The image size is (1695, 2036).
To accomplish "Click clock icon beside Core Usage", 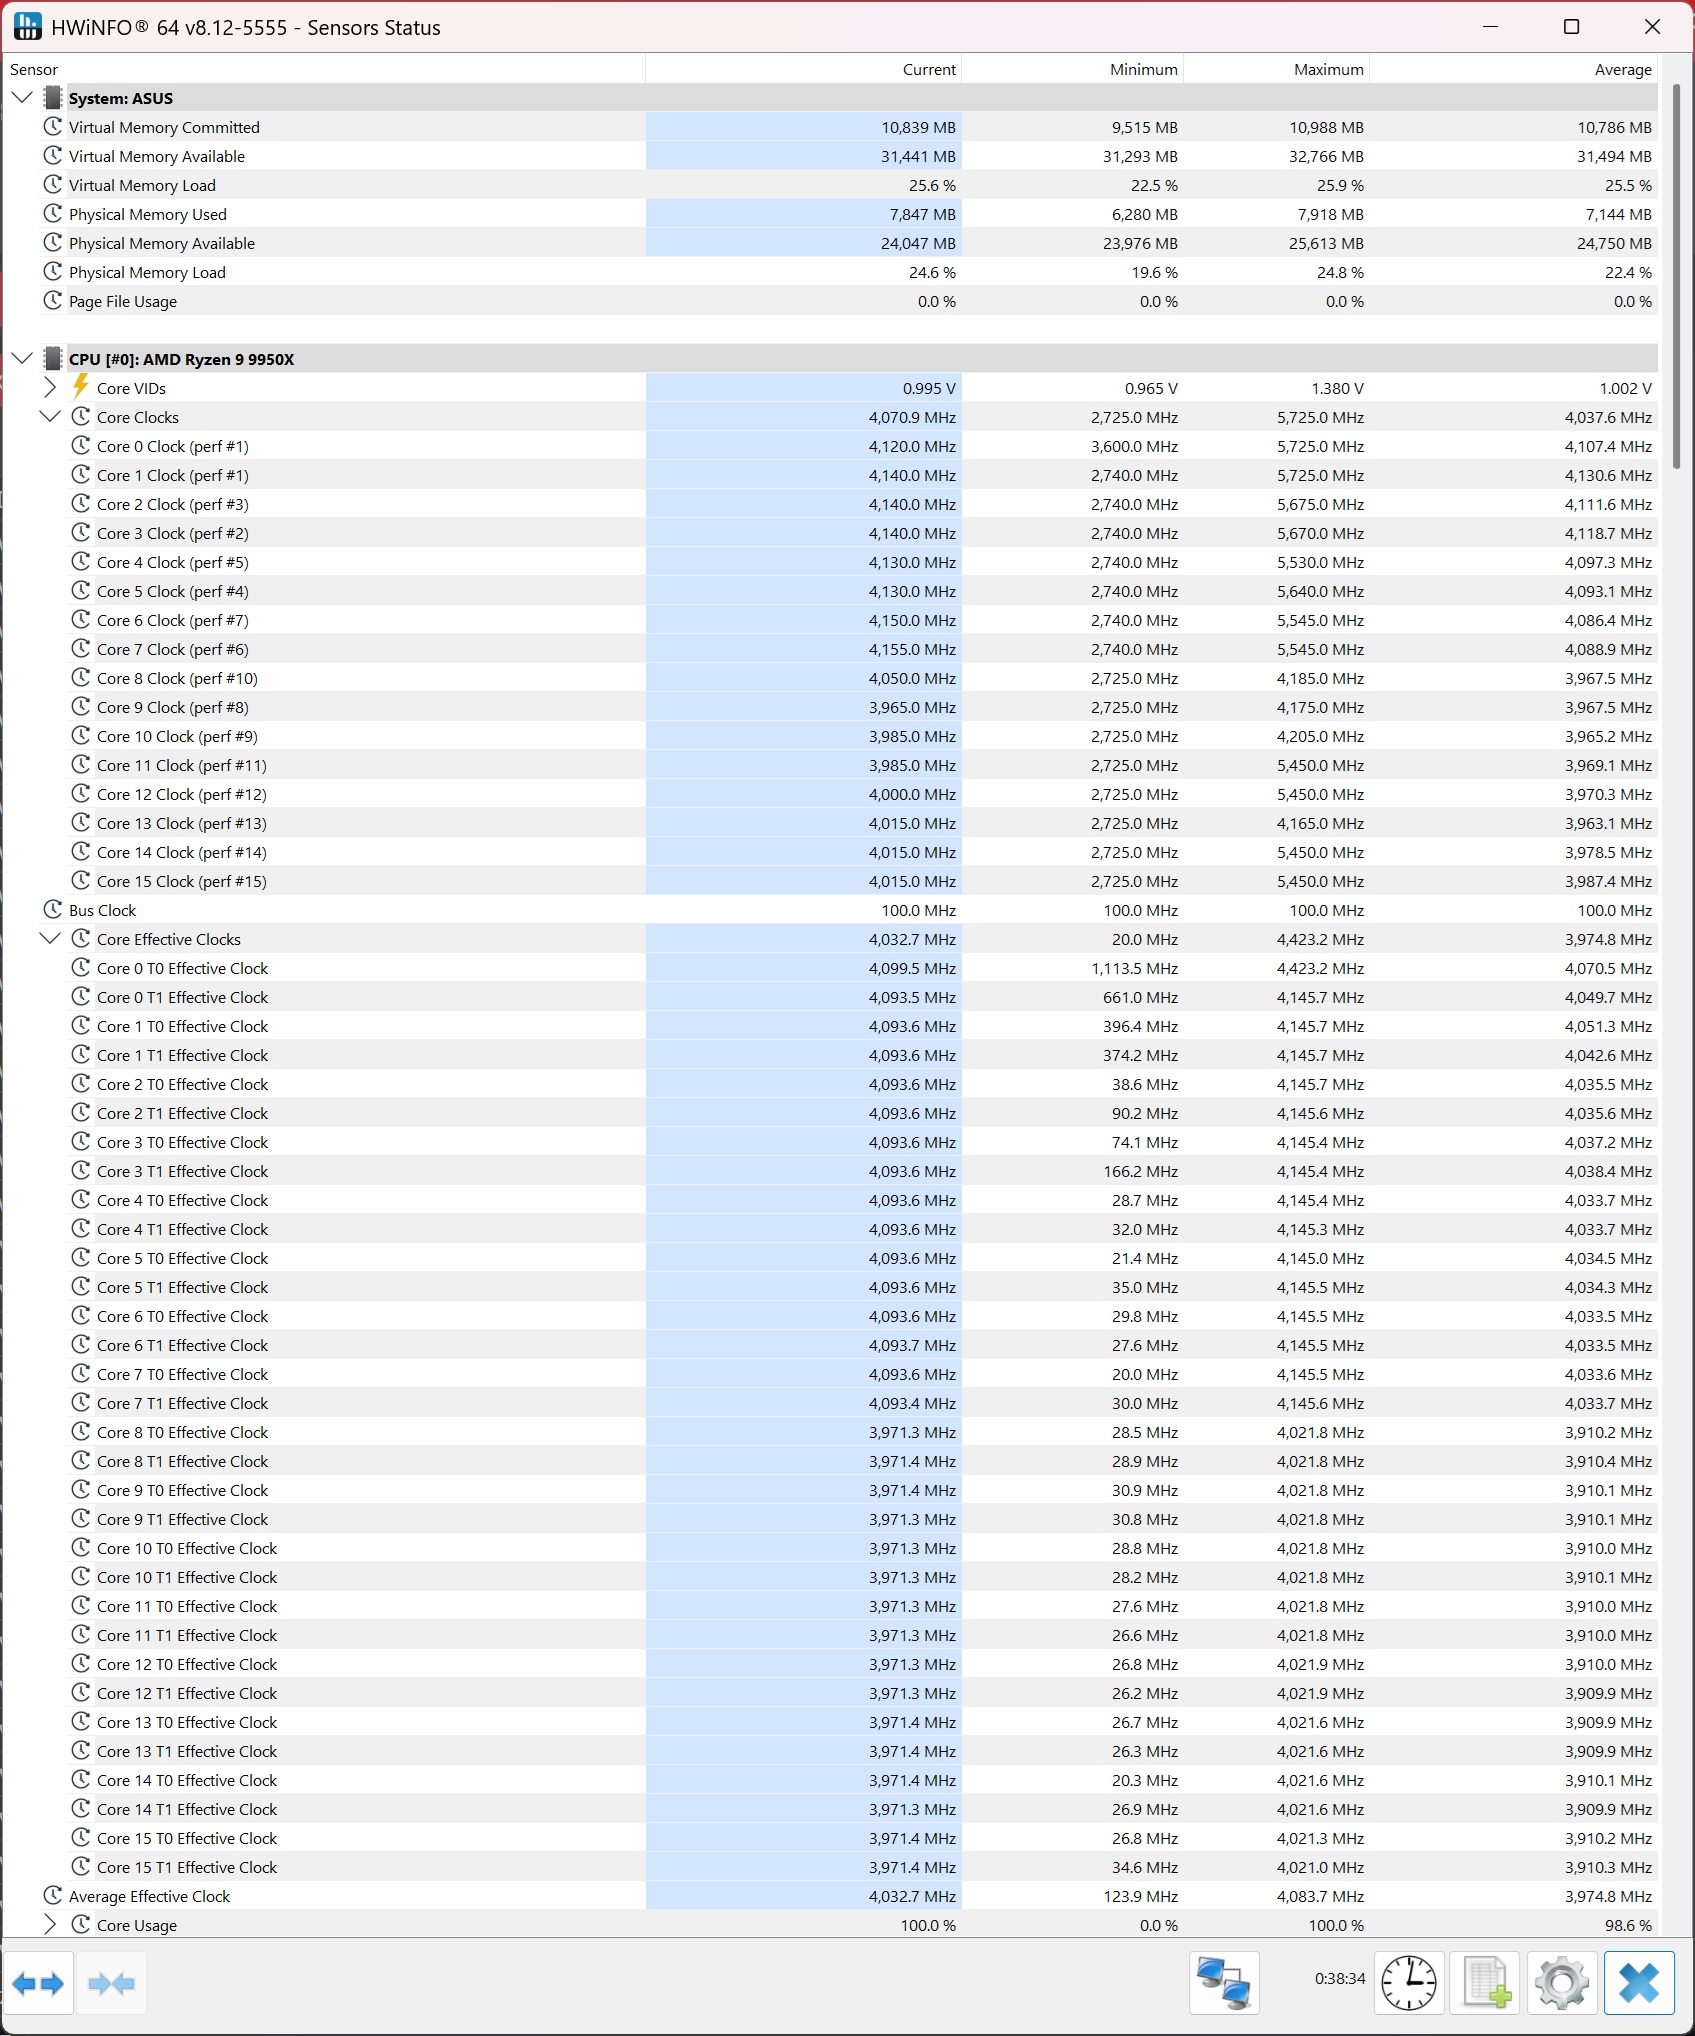I will tap(81, 1925).
